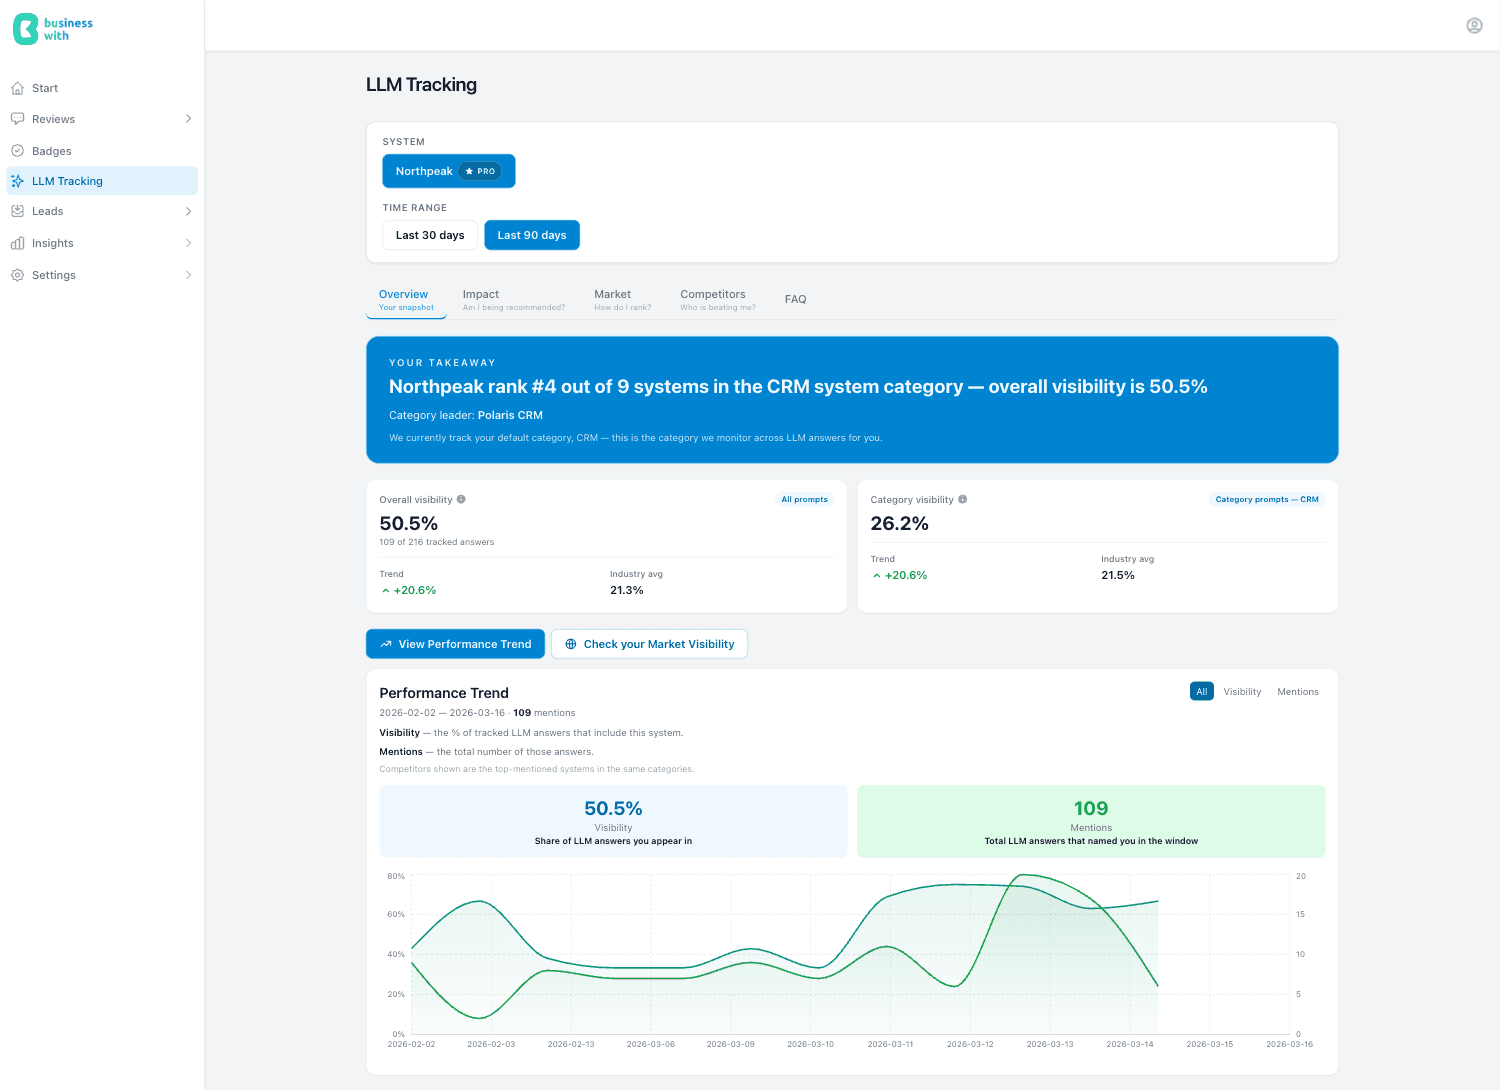Open Badges in the sidebar
Image resolution: width=1500 pixels, height=1090 pixels.
tap(102, 151)
